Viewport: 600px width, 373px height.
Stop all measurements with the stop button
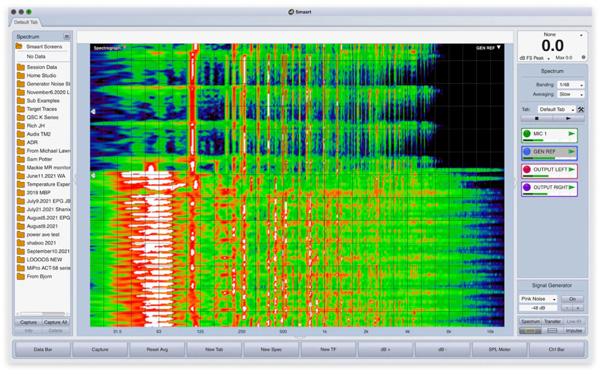[537, 119]
